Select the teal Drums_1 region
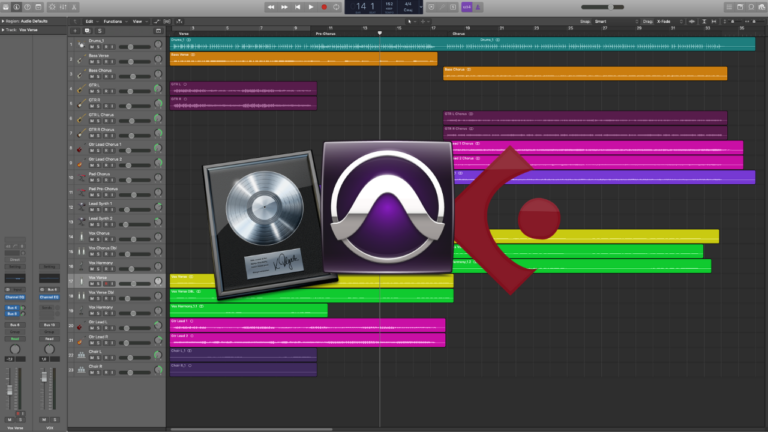768x432 pixels. [462, 44]
